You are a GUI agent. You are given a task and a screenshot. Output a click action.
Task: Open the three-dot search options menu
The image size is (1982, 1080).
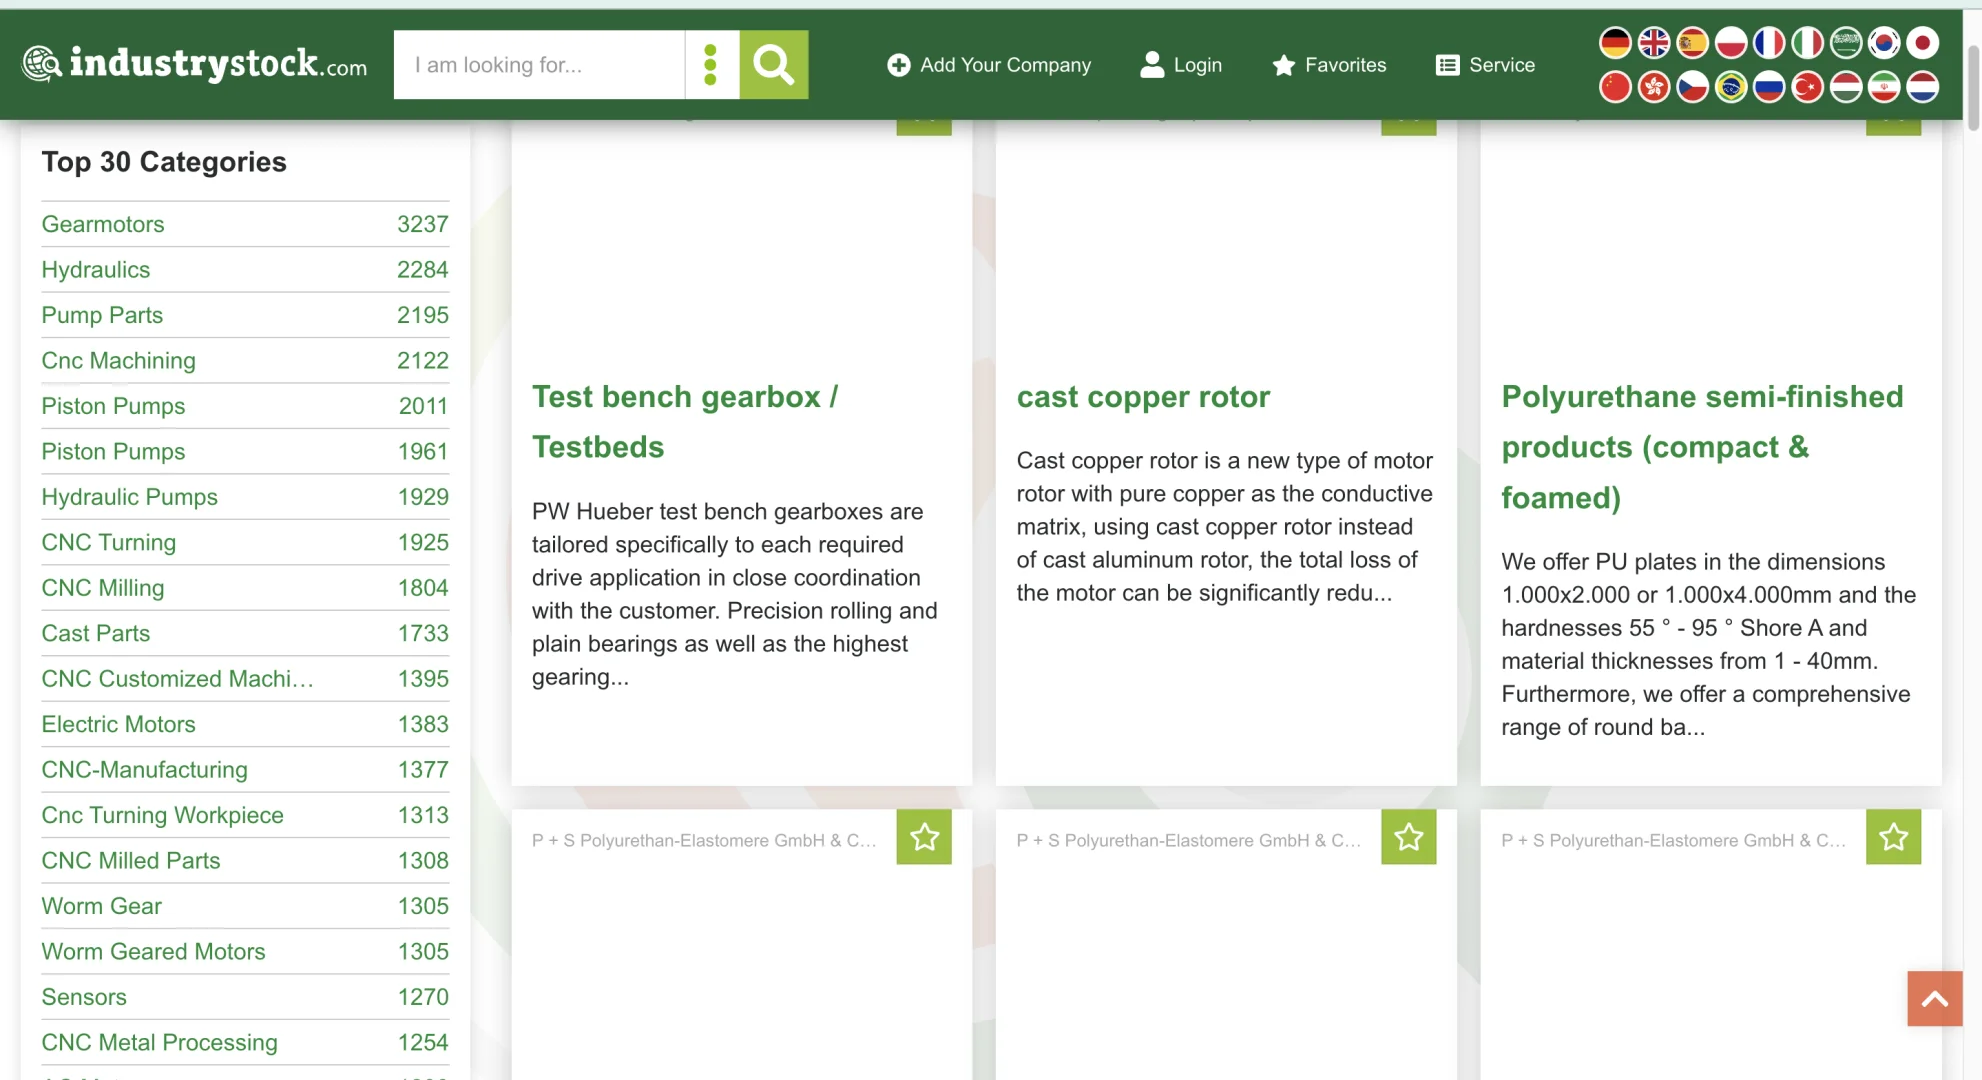[711, 65]
